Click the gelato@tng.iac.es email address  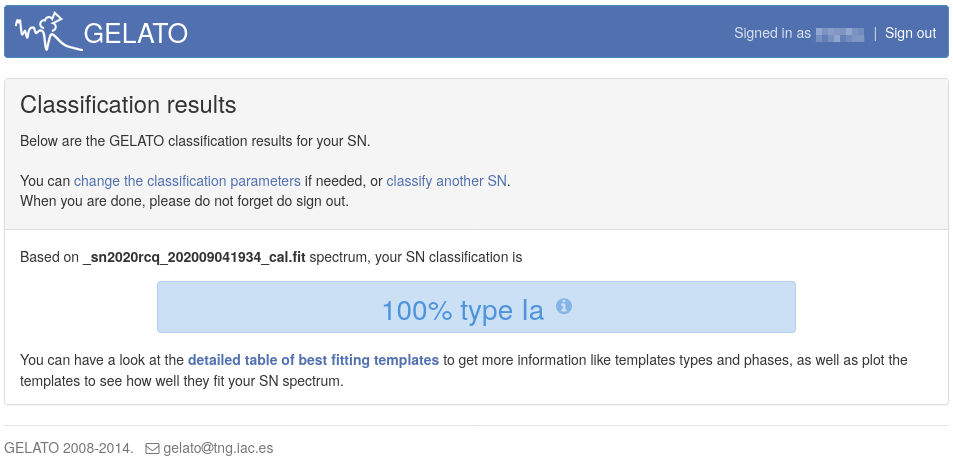[x=218, y=449]
